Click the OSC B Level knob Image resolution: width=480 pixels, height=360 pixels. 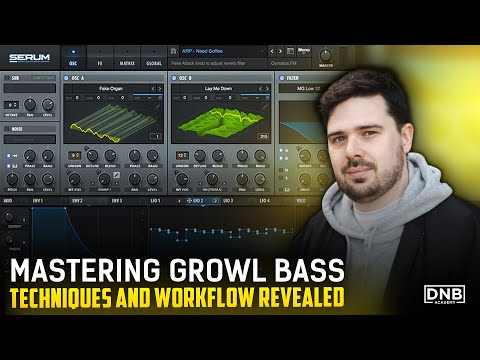pos(260,179)
